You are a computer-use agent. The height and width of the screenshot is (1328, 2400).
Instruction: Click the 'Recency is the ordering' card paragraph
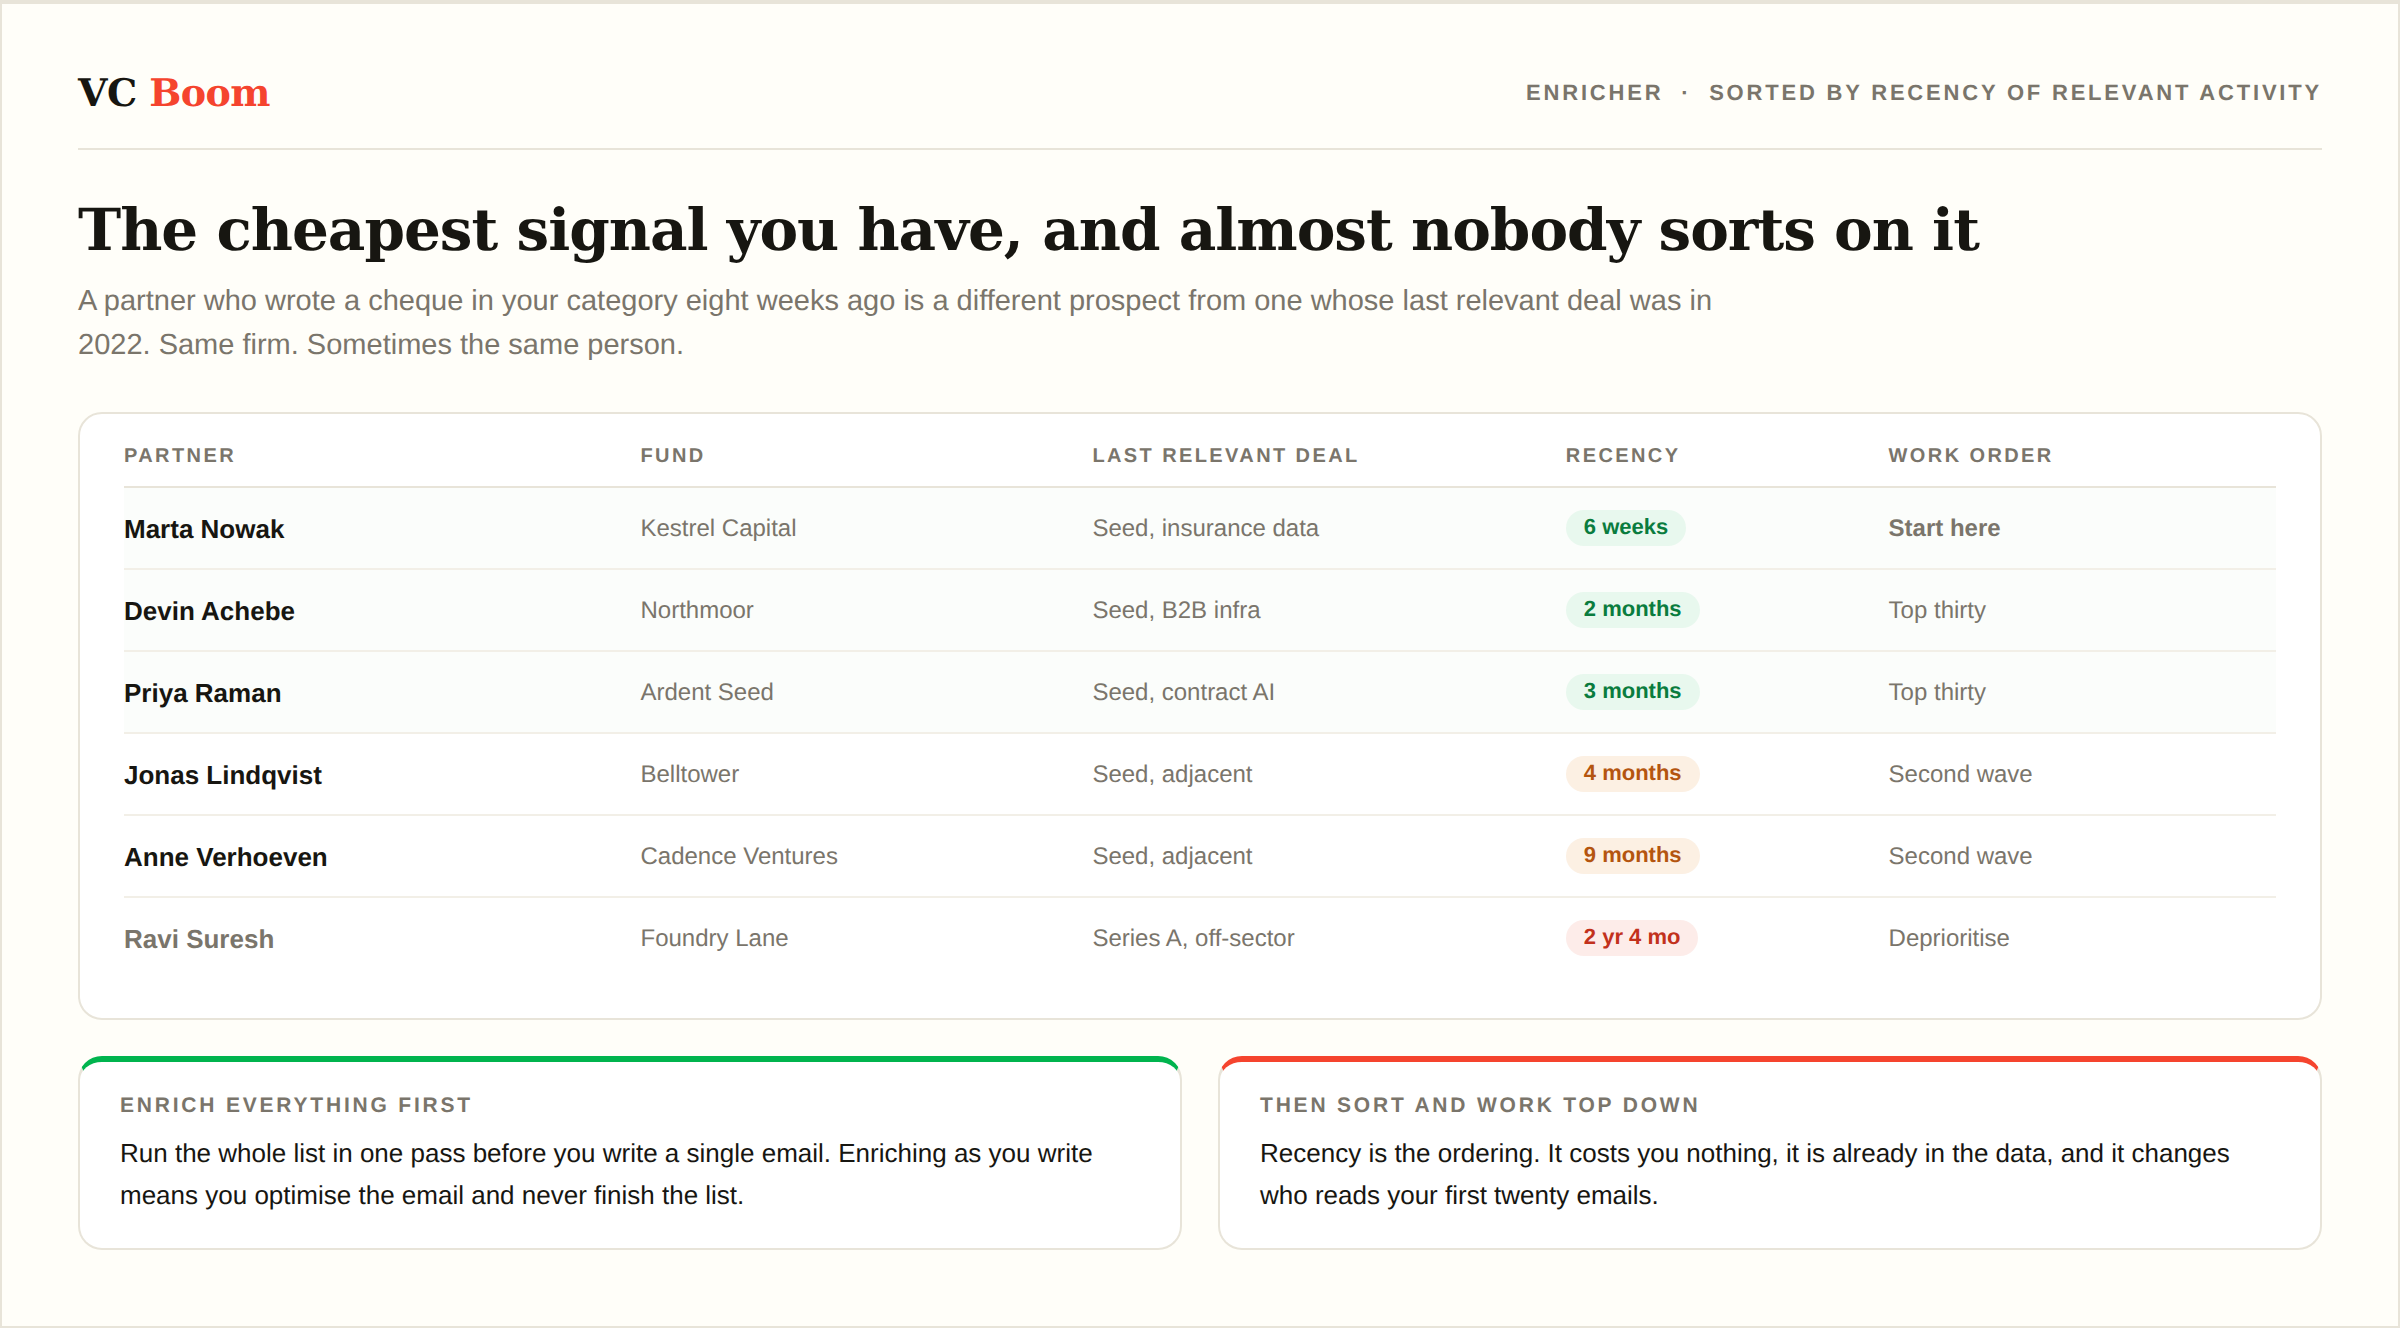pos(1744,1174)
